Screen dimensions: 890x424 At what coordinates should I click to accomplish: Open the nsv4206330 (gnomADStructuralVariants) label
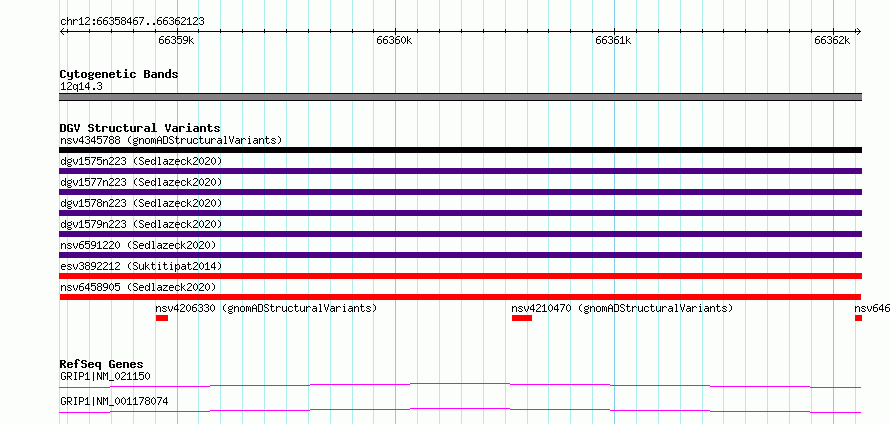coord(266,308)
